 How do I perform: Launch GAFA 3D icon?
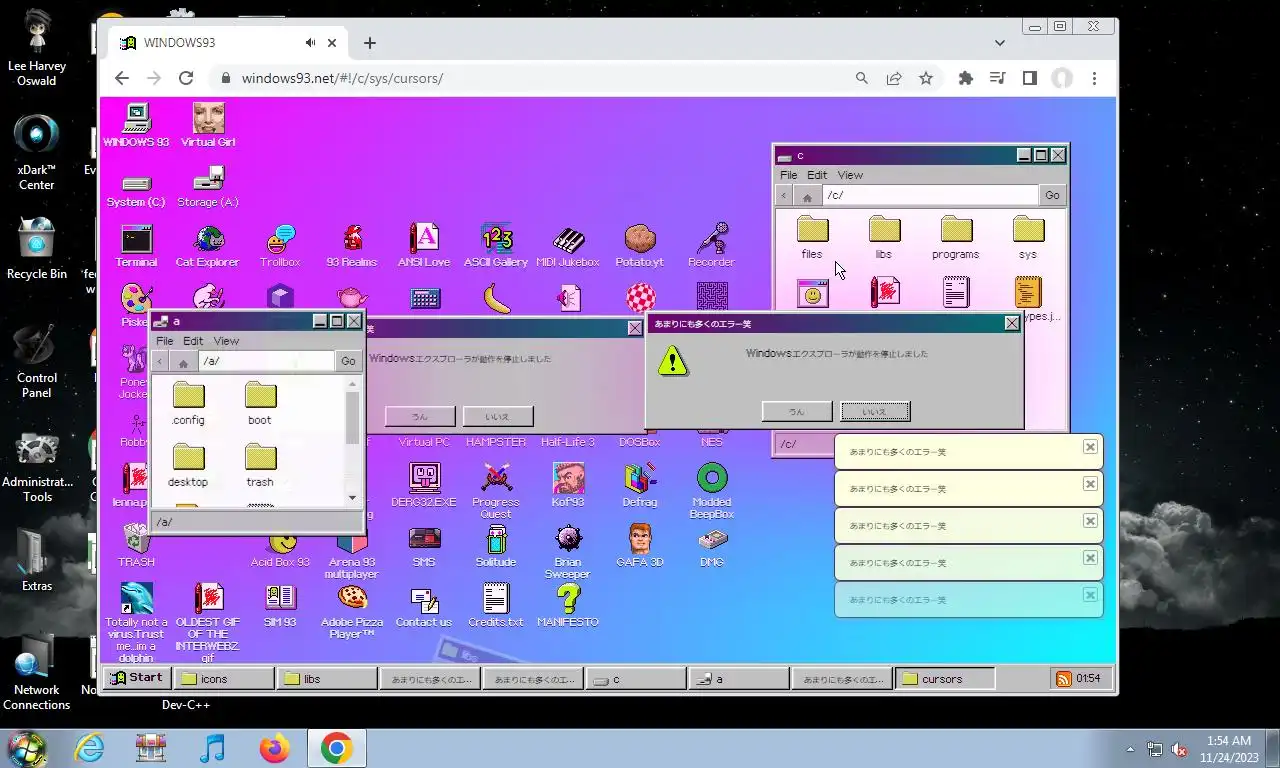click(640, 546)
